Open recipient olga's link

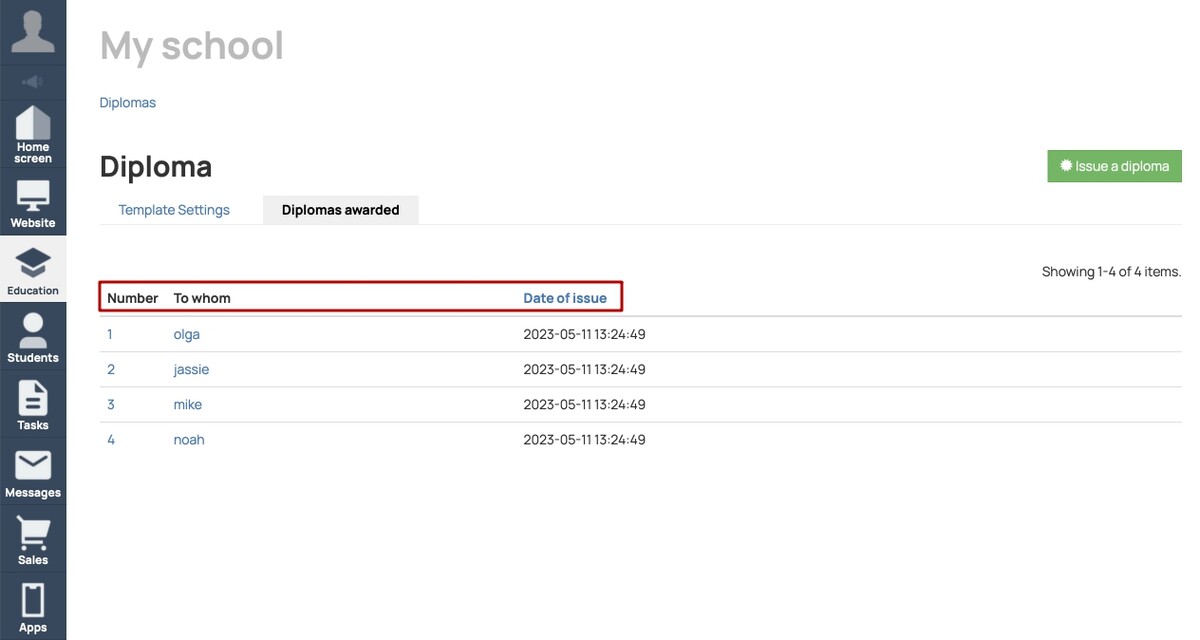[187, 334]
